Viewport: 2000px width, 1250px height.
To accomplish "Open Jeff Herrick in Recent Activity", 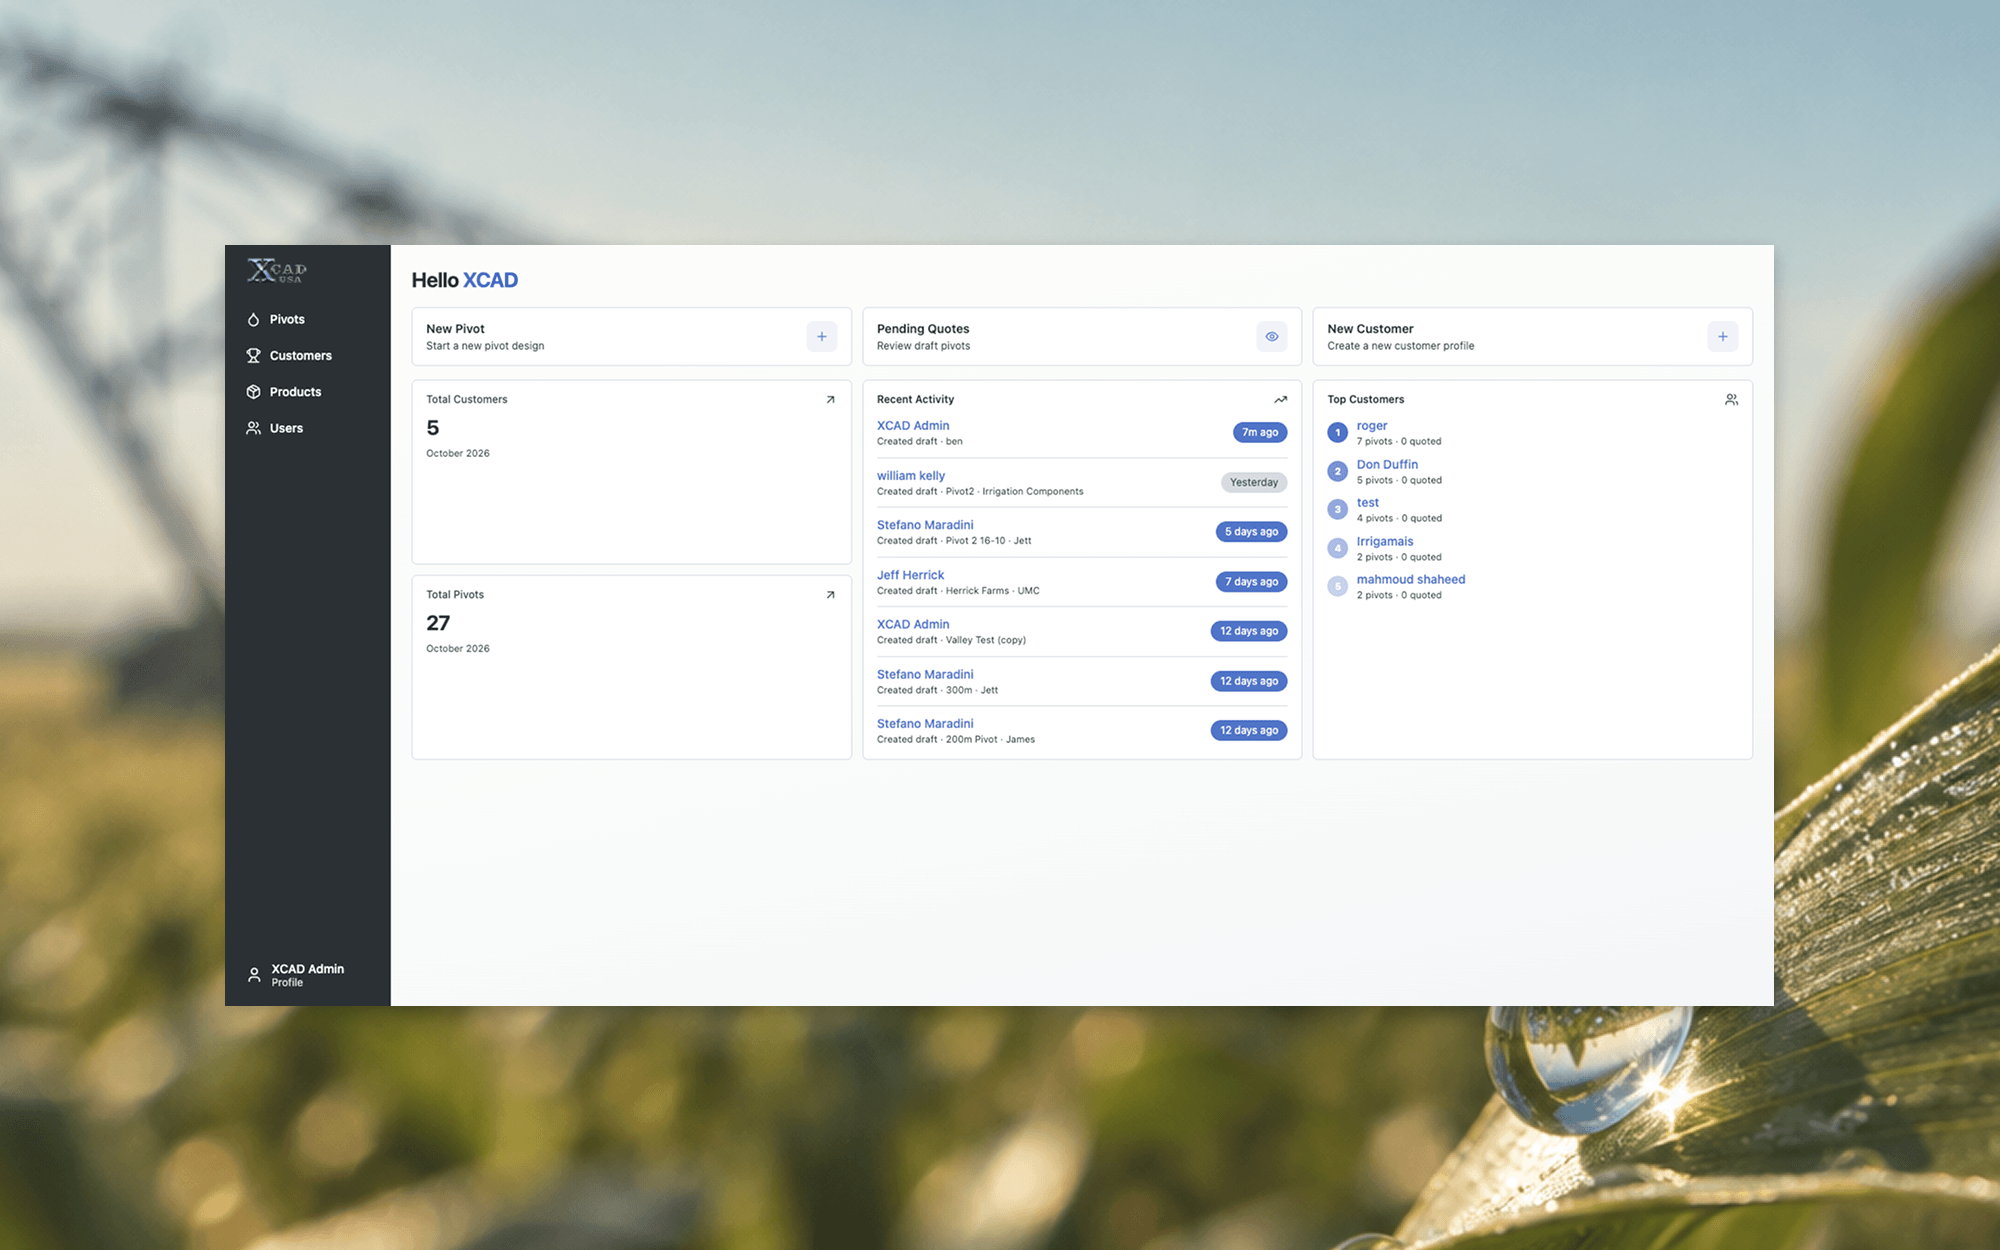I will click(x=910, y=575).
